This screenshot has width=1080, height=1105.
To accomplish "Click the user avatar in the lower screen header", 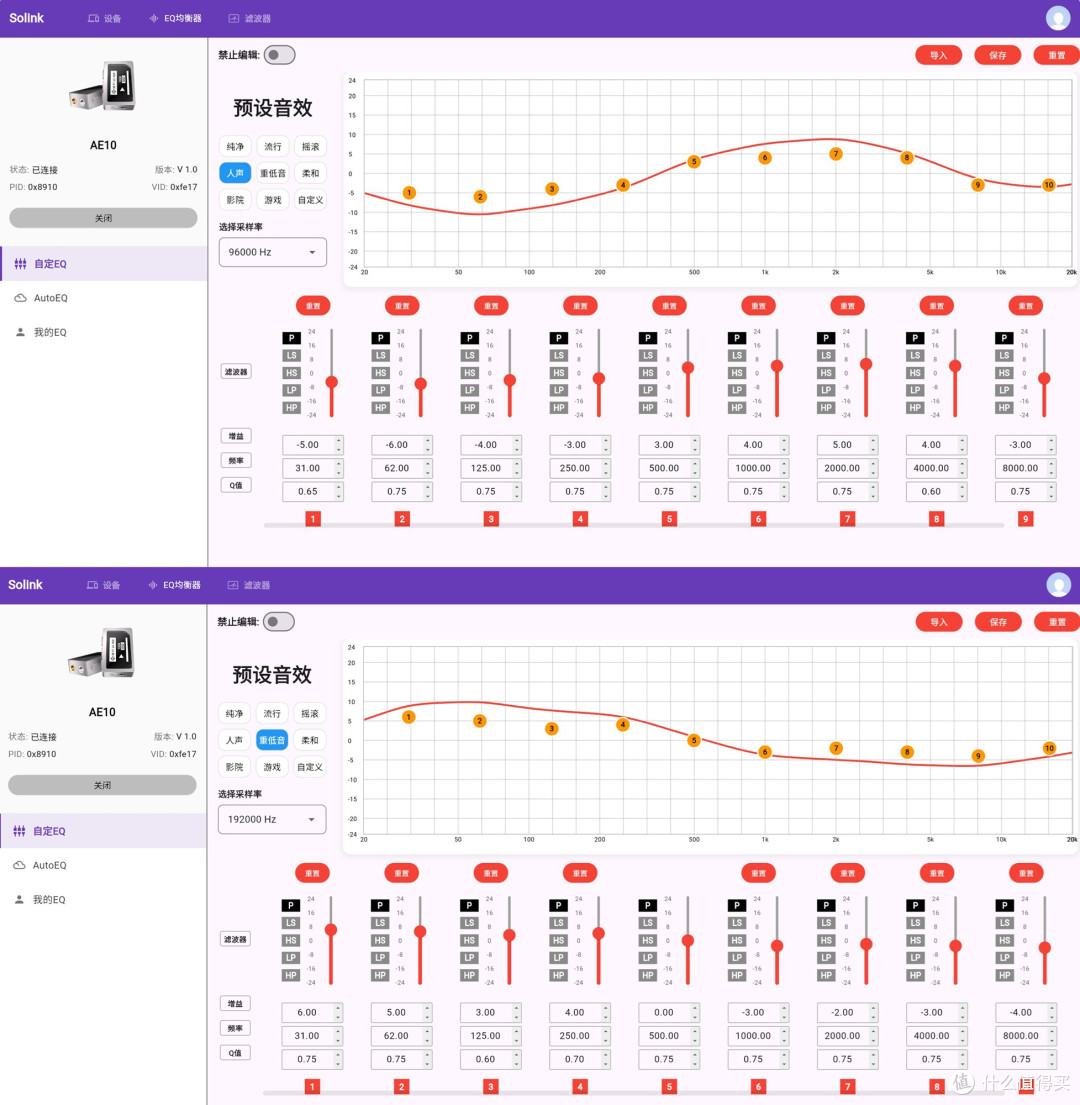I will (x=1058, y=584).
